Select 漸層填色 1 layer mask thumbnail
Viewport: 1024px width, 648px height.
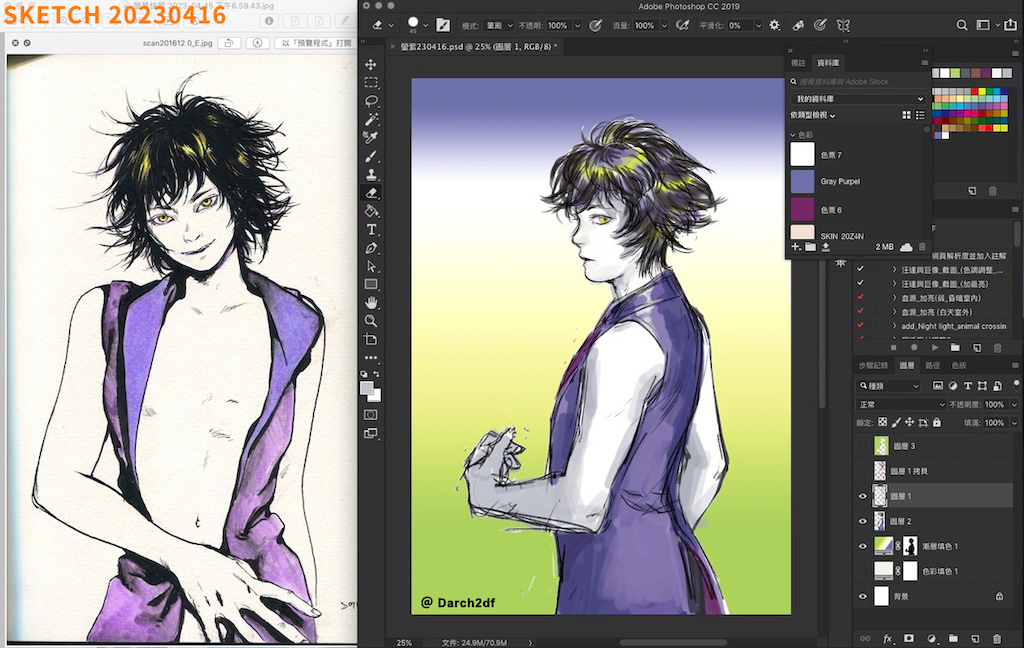coord(910,546)
